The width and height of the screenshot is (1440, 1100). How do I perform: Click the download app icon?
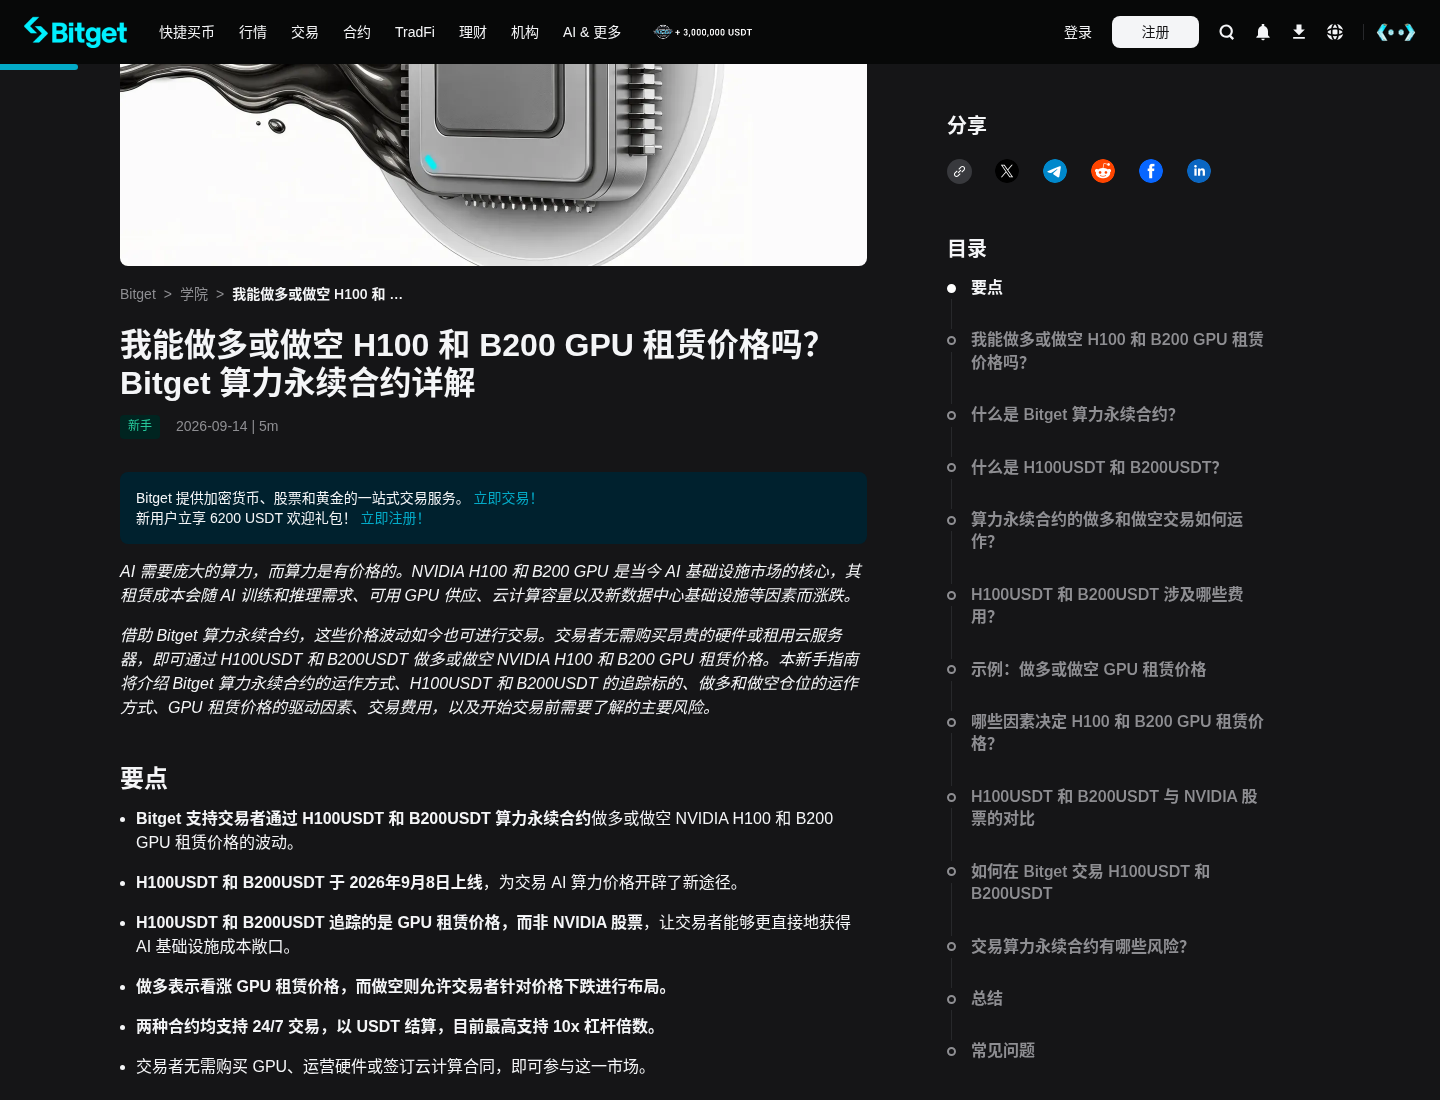point(1299,32)
